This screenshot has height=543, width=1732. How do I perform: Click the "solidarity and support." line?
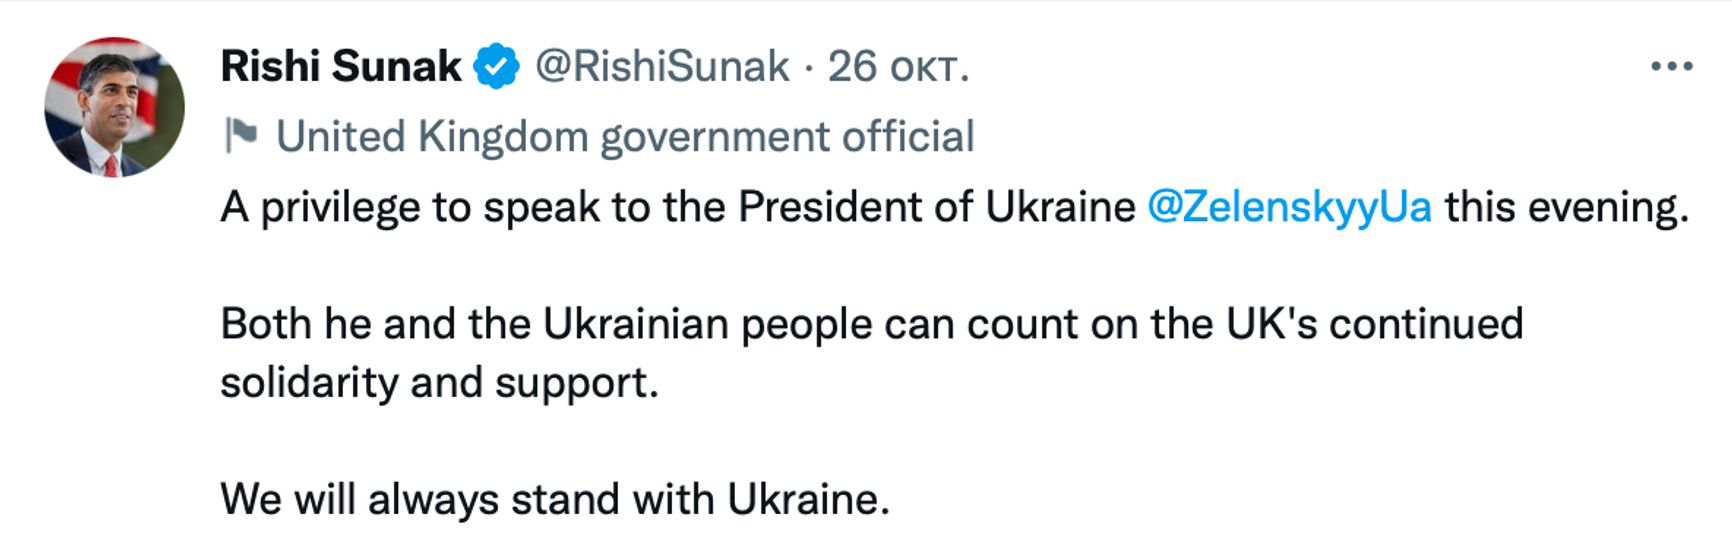pos(439,382)
